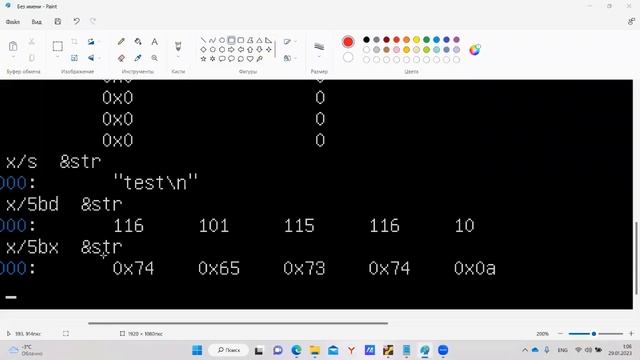
Task: Select Color 1 red foreground swatch
Action: 348,42
